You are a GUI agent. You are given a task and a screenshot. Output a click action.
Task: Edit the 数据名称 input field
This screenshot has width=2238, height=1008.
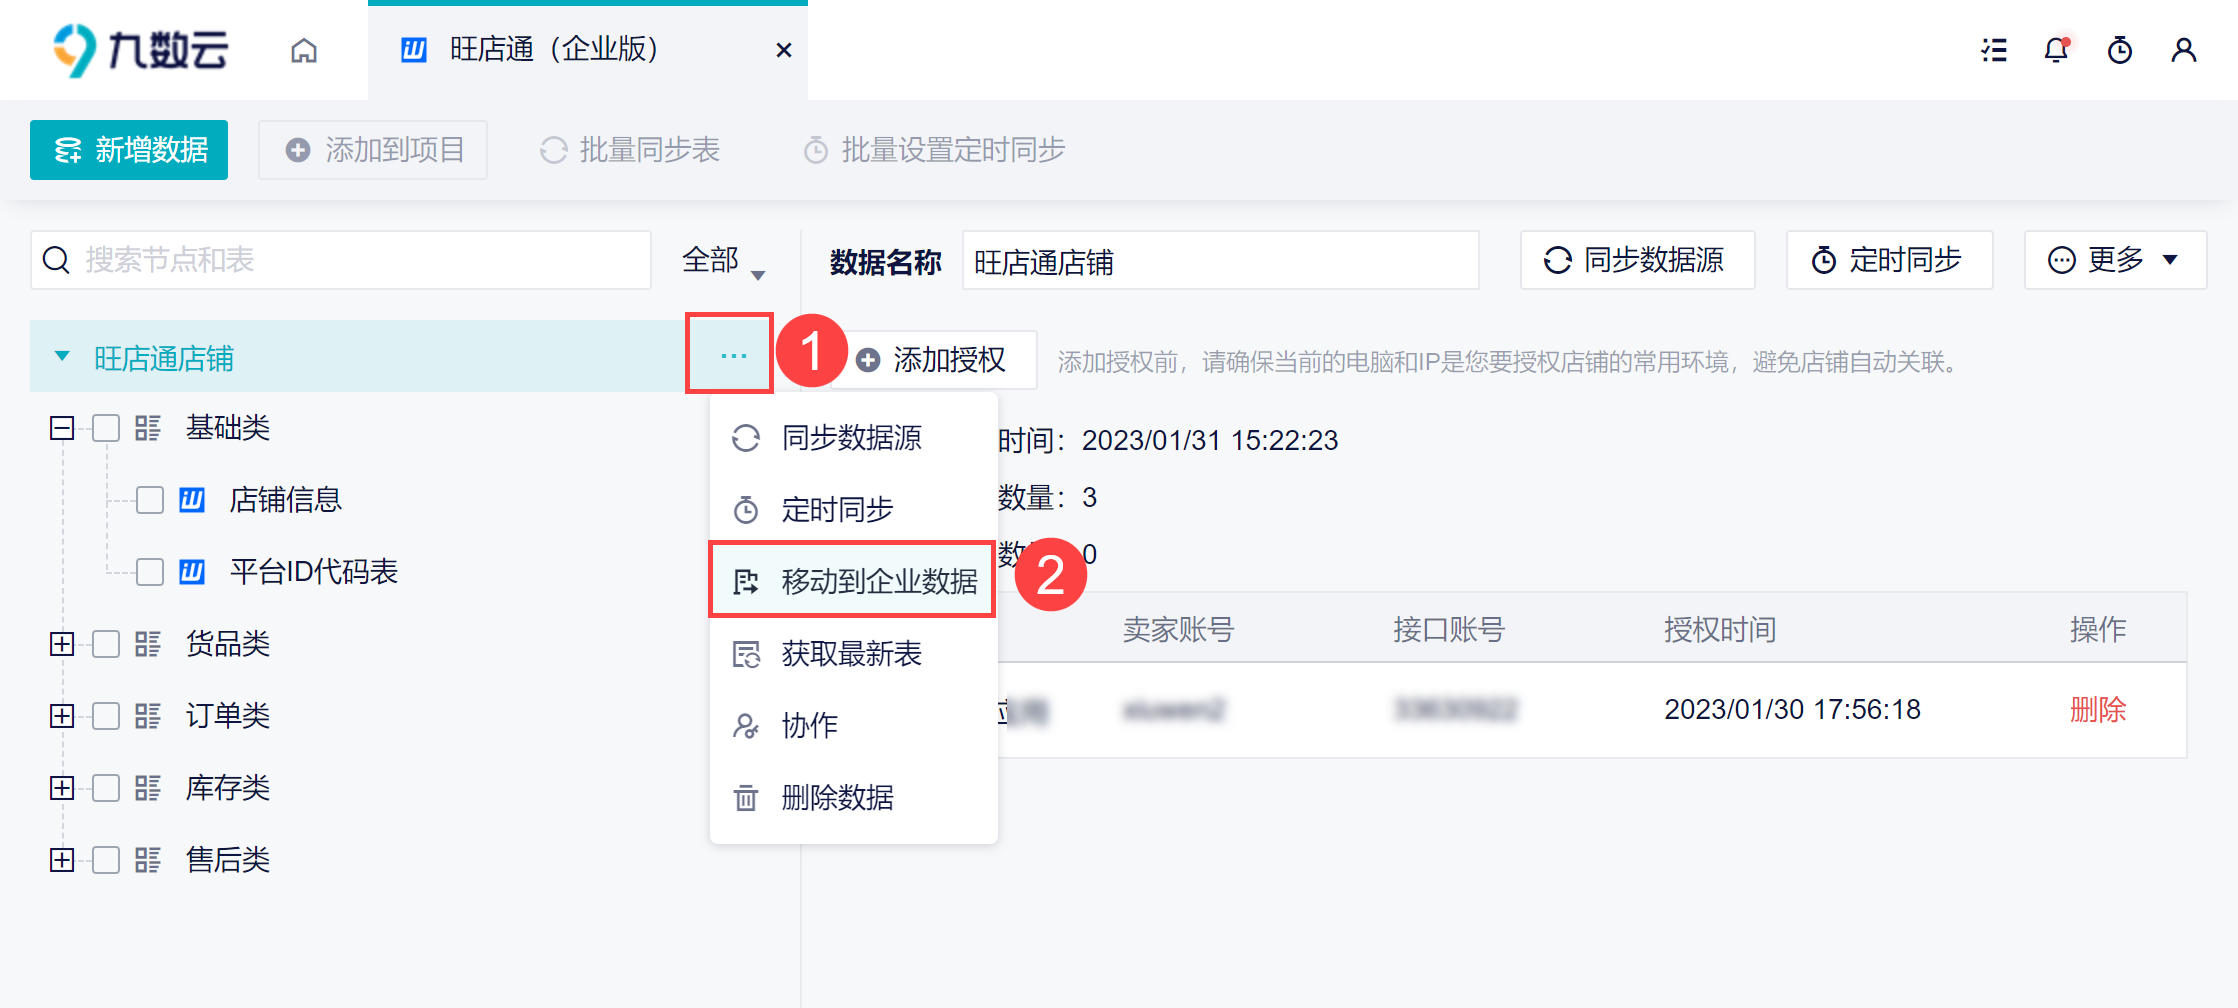pyautogui.click(x=1221, y=261)
